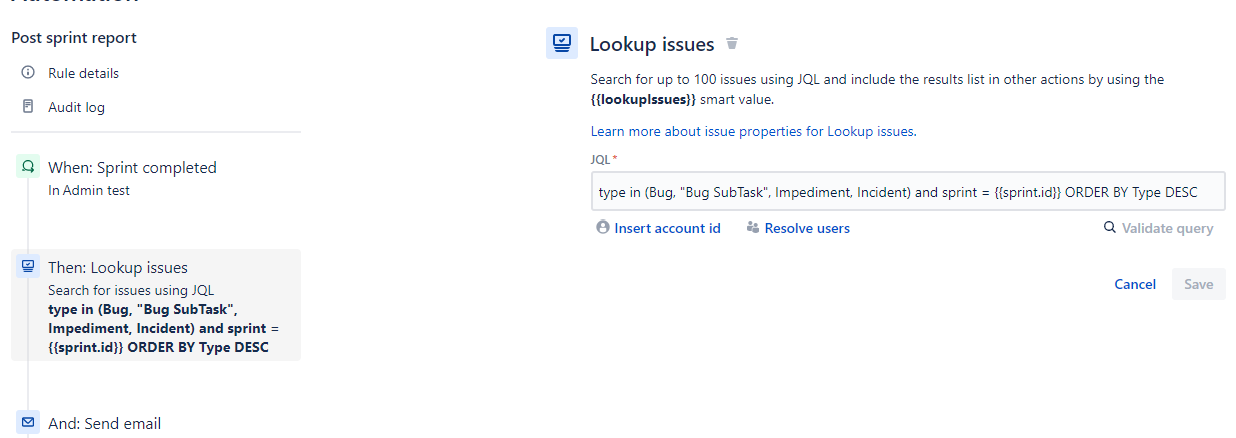Click the Rule details info icon

pyautogui.click(x=28, y=73)
